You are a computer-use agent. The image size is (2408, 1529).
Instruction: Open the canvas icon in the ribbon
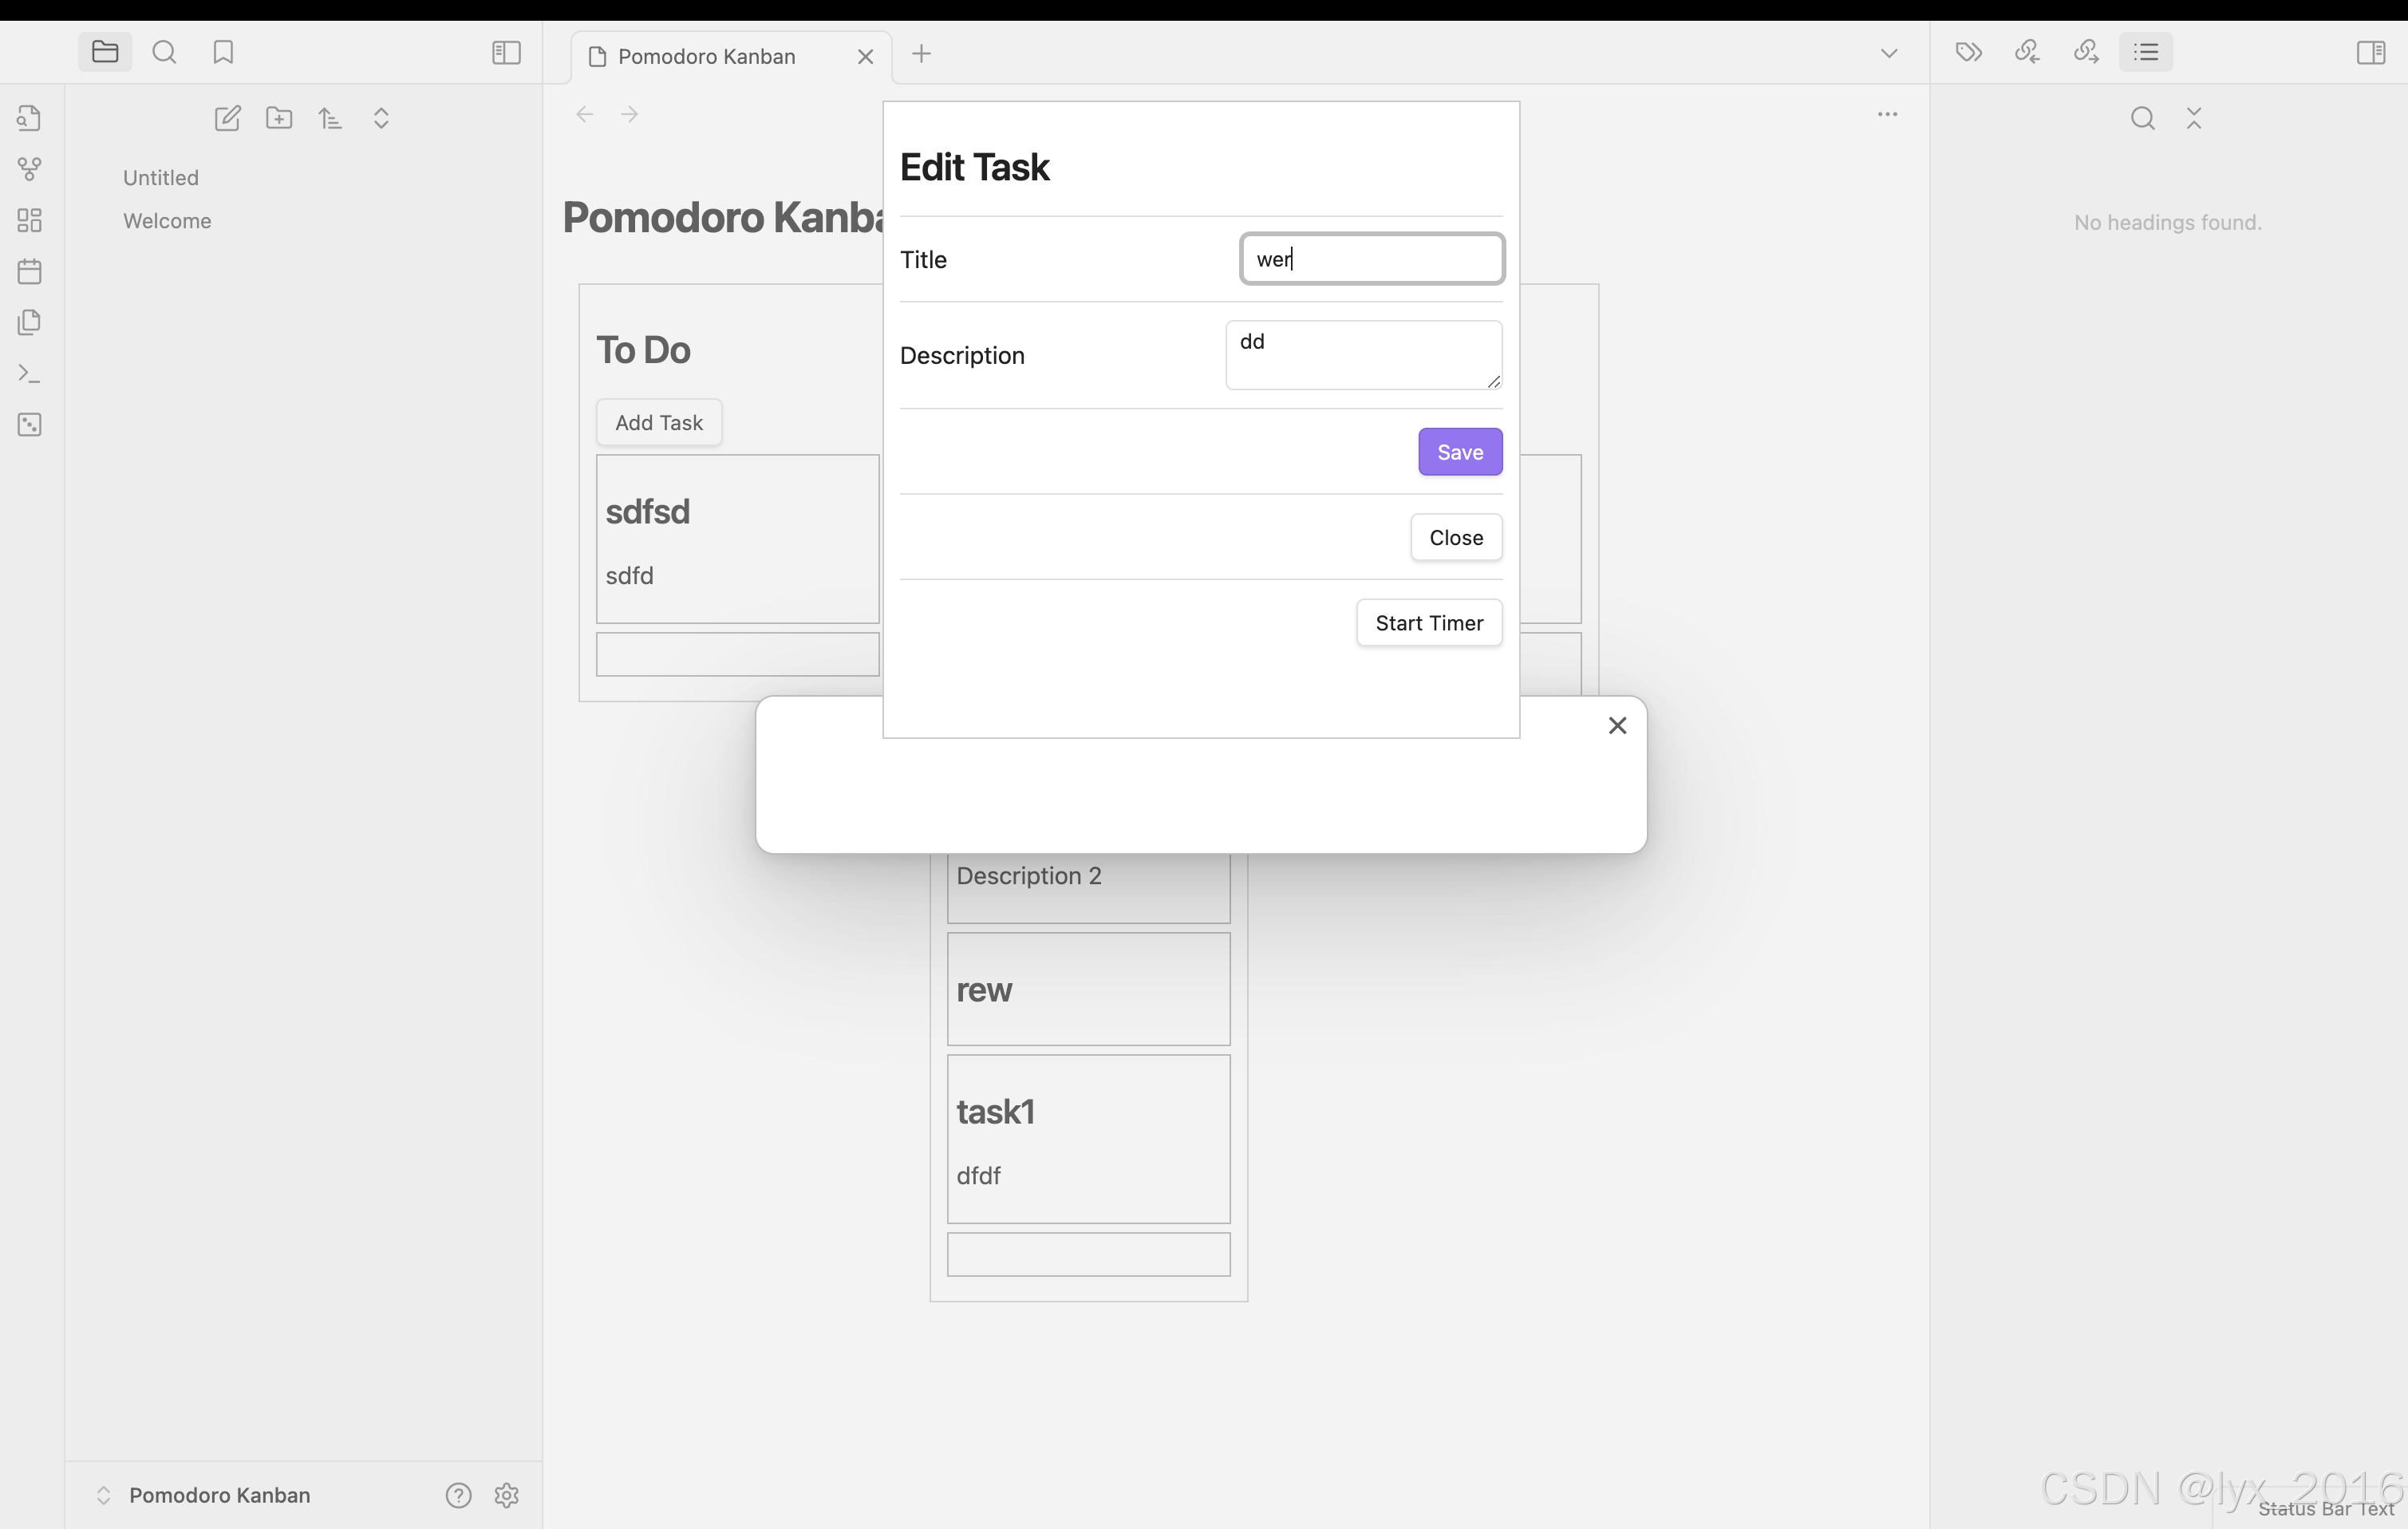coord(30,220)
